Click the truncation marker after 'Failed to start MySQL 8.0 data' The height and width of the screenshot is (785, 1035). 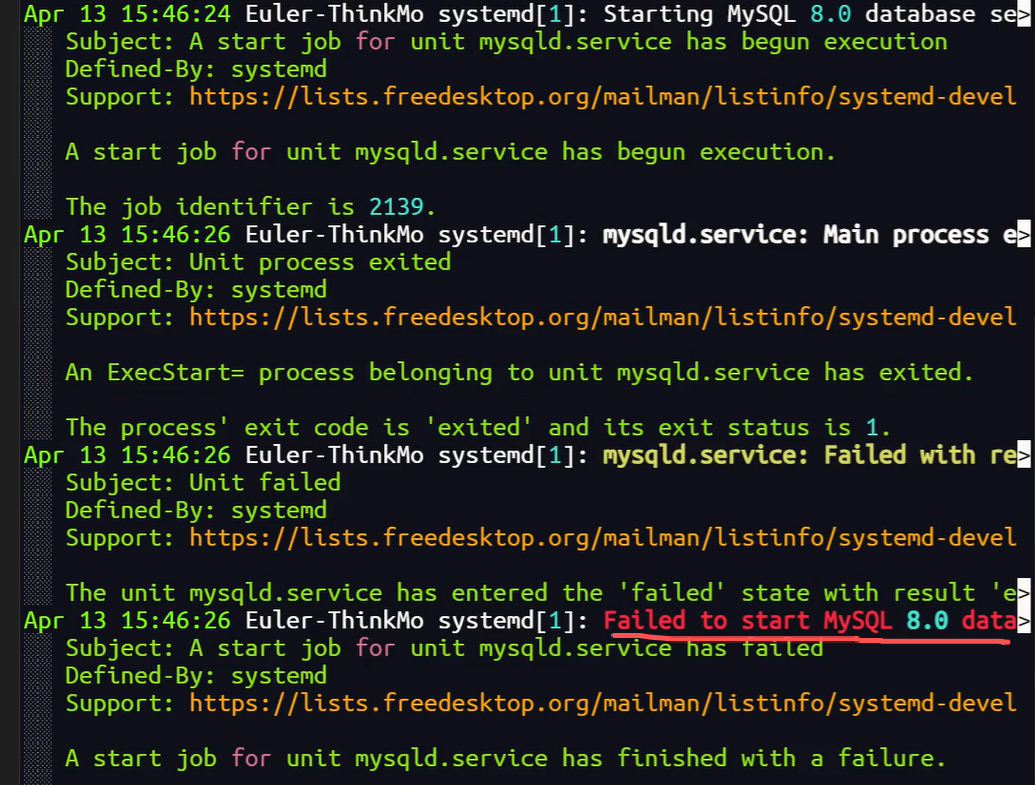[x=1024, y=621]
